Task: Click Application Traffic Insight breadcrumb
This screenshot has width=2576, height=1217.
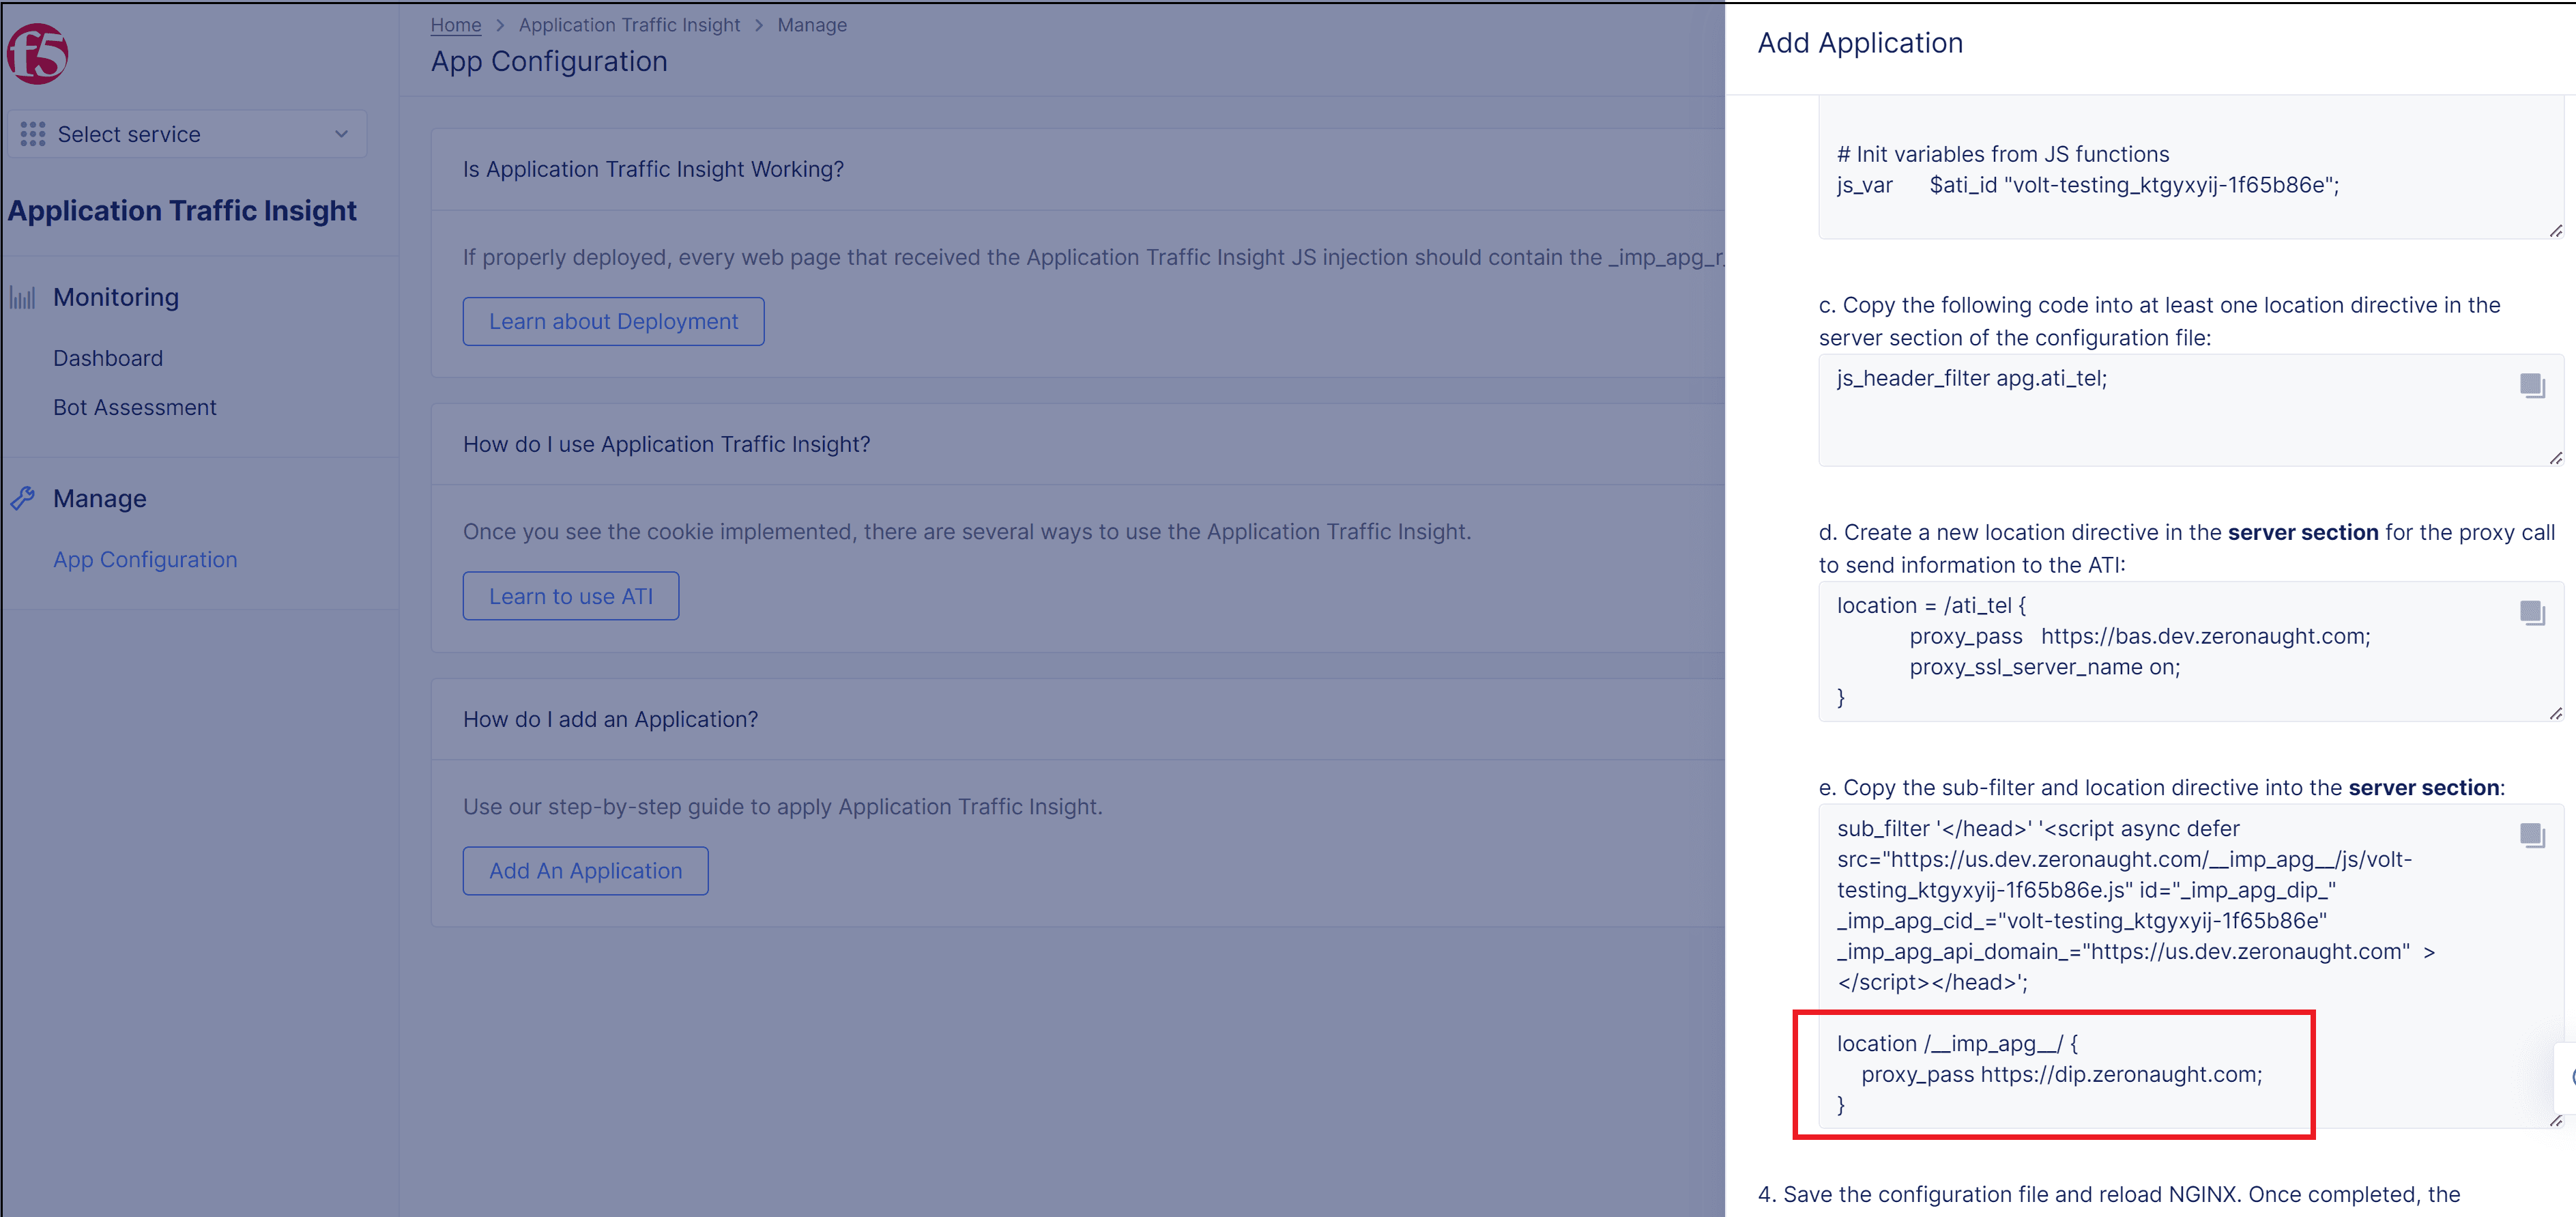Action: click(629, 25)
